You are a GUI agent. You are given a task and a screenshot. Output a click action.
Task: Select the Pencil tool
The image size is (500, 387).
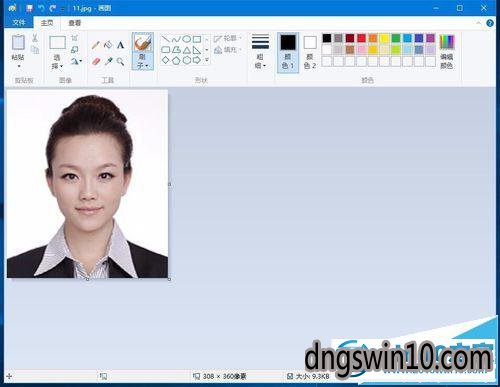click(96, 45)
